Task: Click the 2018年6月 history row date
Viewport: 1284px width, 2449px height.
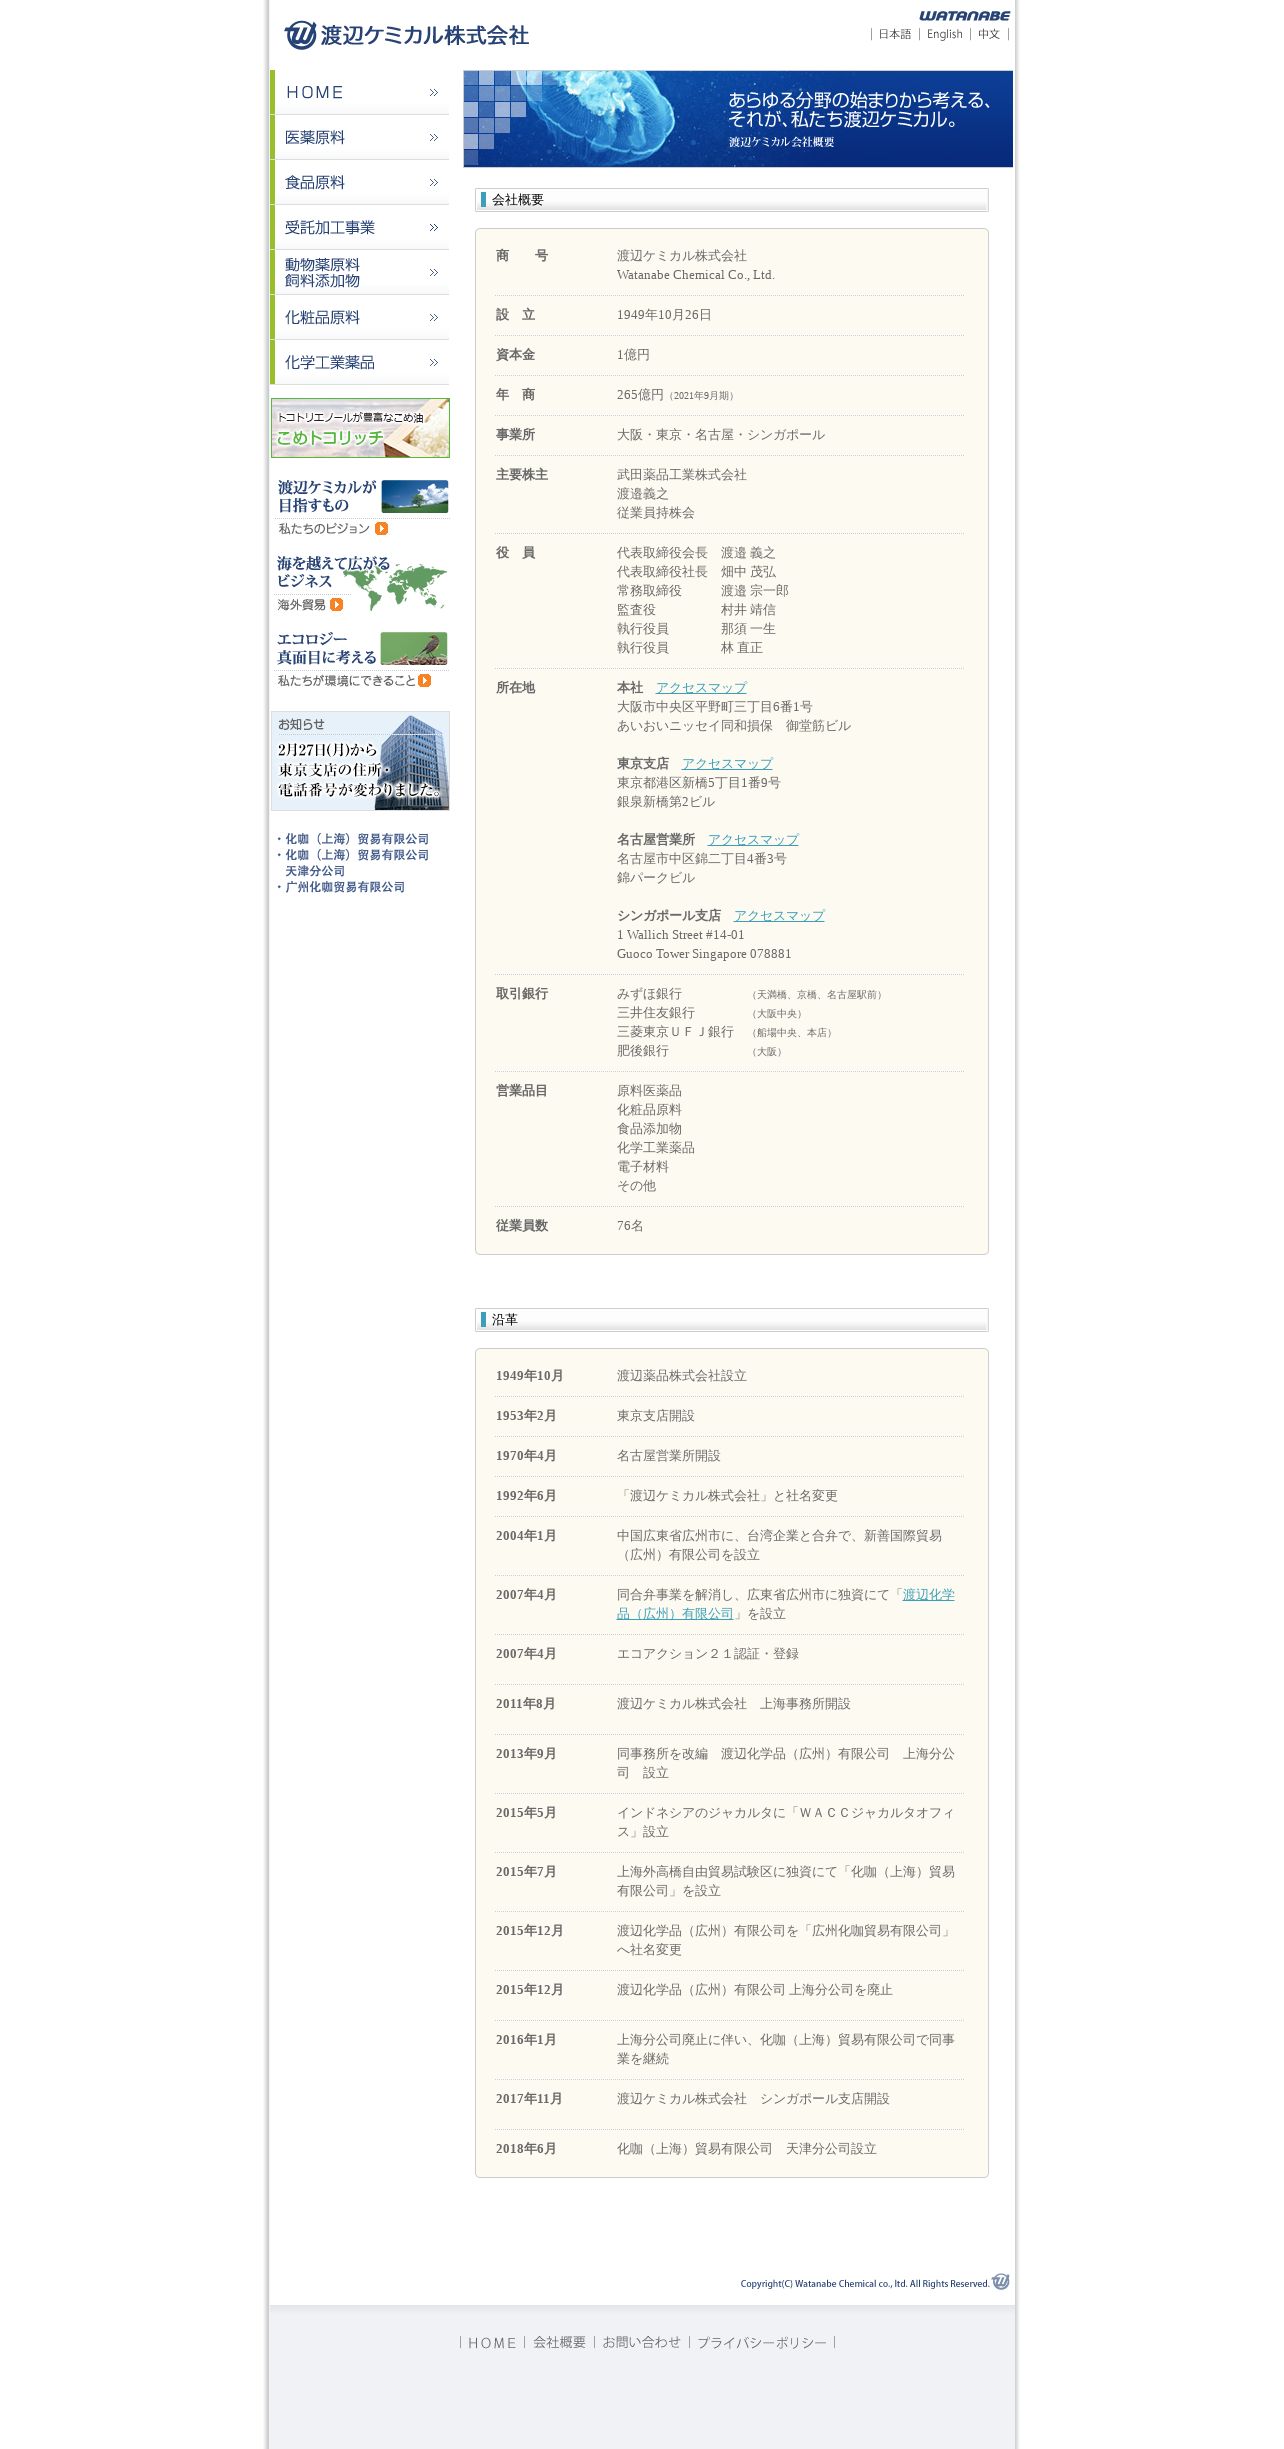Action: [x=526, y=2149]
